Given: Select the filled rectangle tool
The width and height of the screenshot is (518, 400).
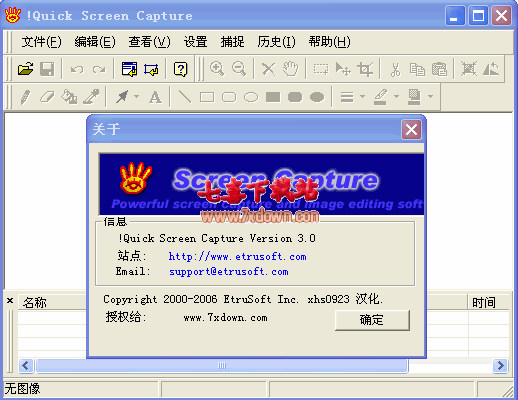Looking at the screenshot, I should coord(273,97).
